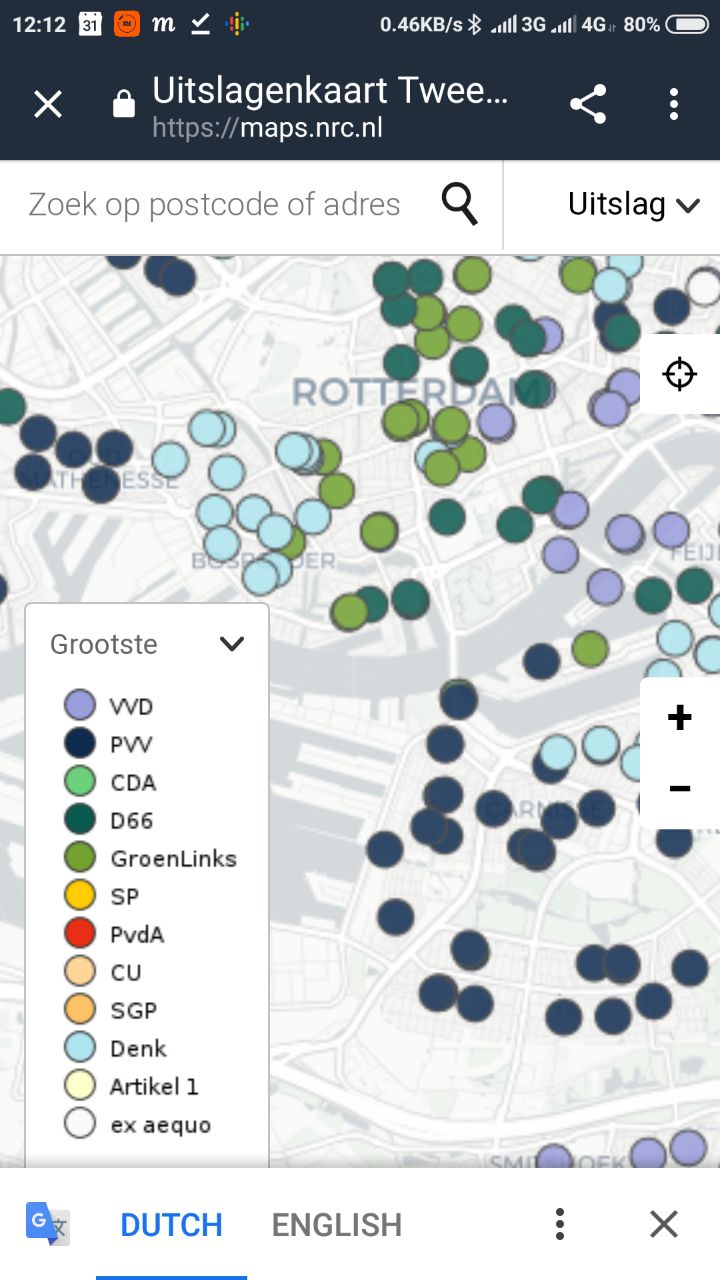Select the SGP legend circle
Image resolution: width=720 pixels, height=1280 pixels.
tap(79, 1010)
